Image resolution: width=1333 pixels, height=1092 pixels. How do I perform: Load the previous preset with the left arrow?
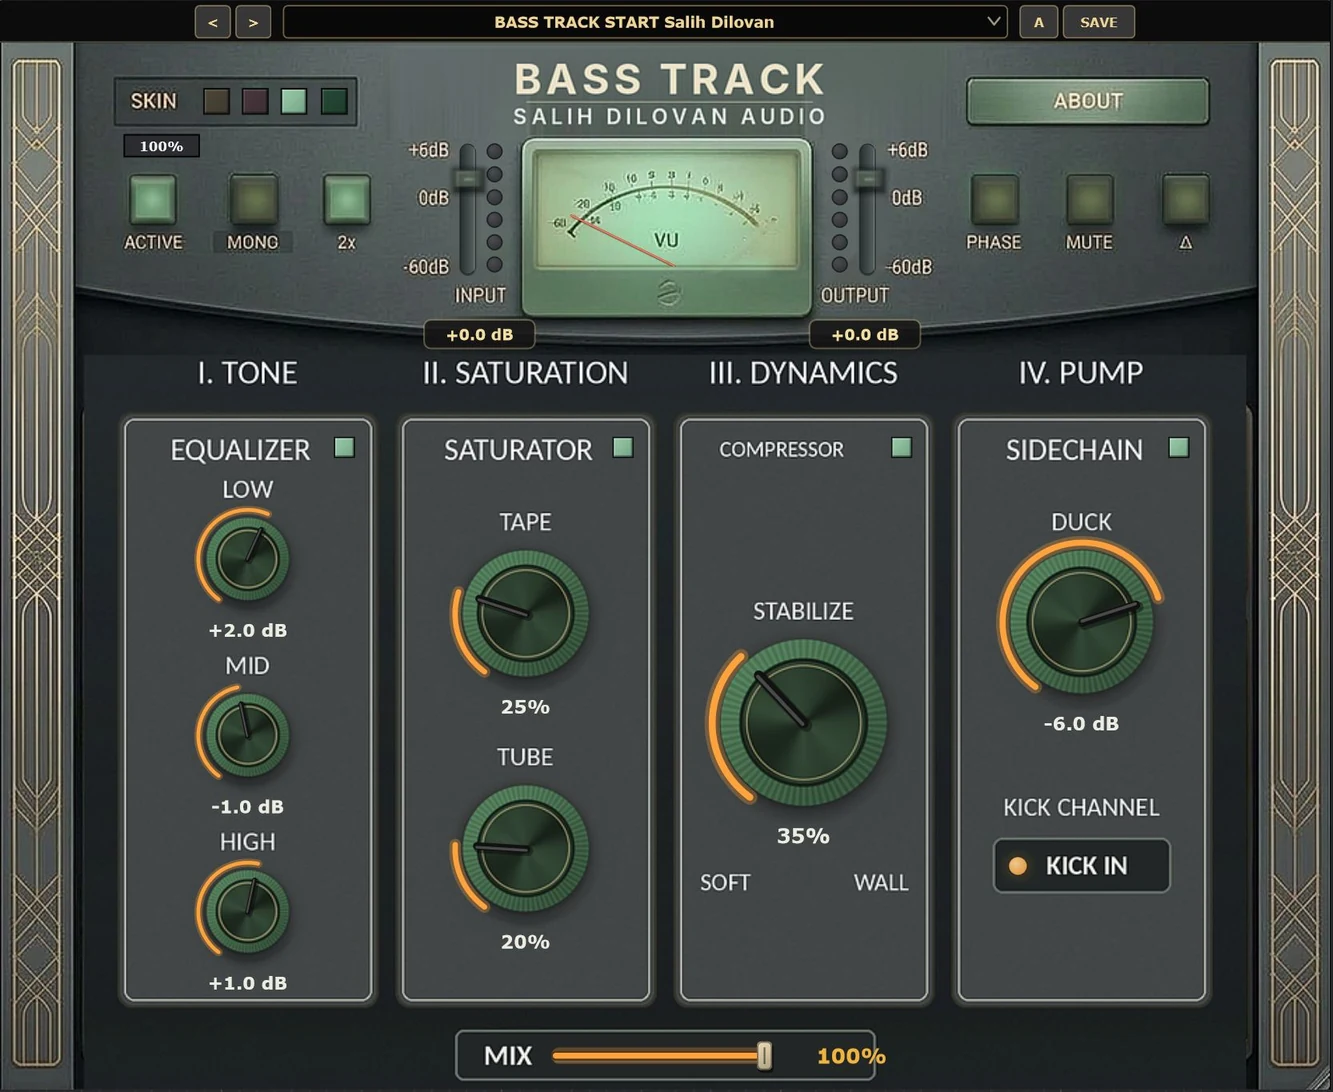pyautogui.click(x=213, y=22)
